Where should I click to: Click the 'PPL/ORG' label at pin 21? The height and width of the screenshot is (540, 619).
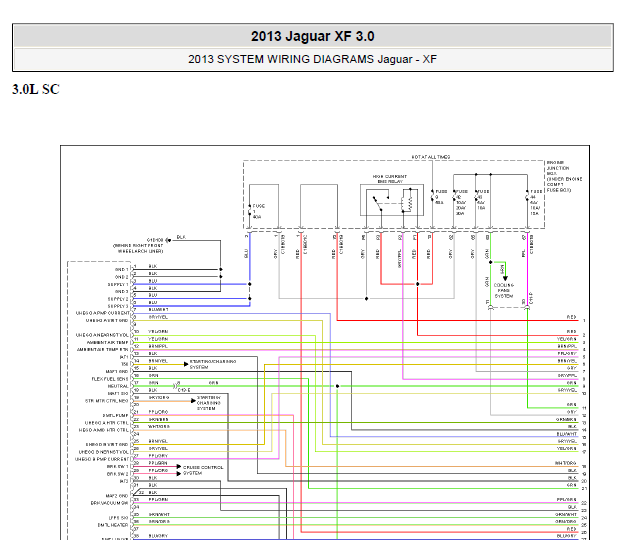tap(158, 412)
